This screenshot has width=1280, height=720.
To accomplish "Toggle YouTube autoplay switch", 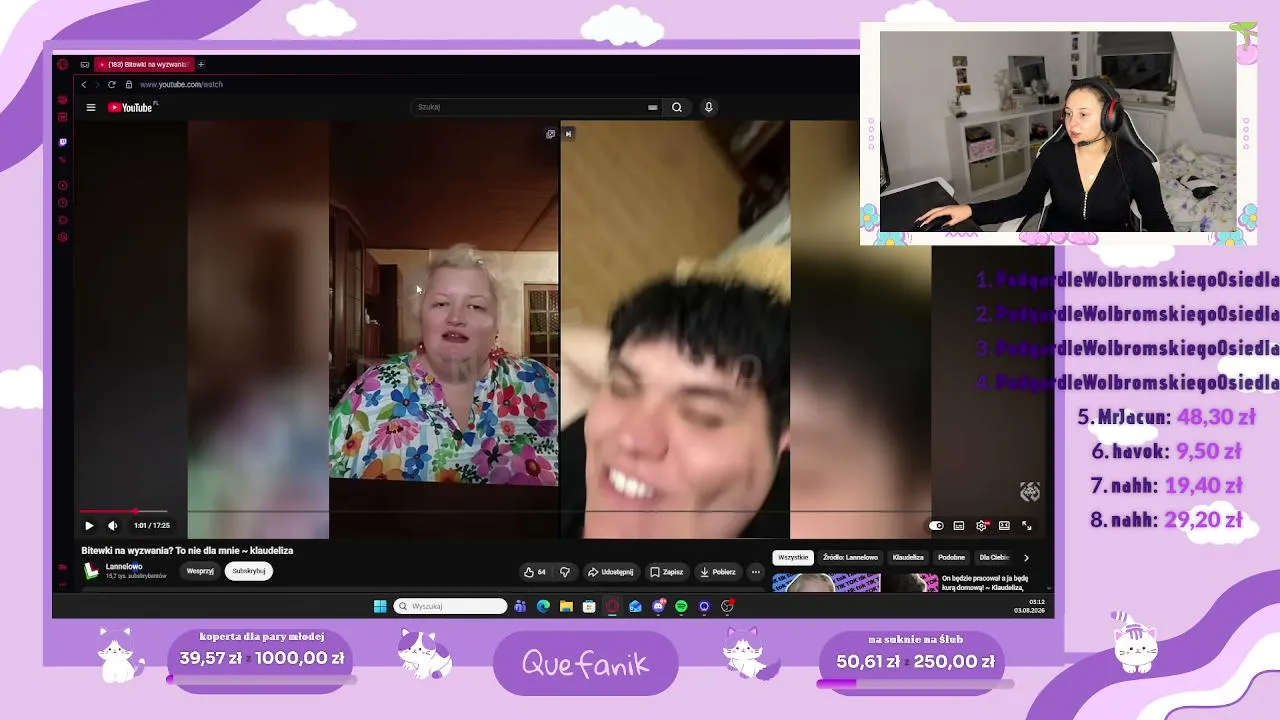I will click(x=936, y=525).
